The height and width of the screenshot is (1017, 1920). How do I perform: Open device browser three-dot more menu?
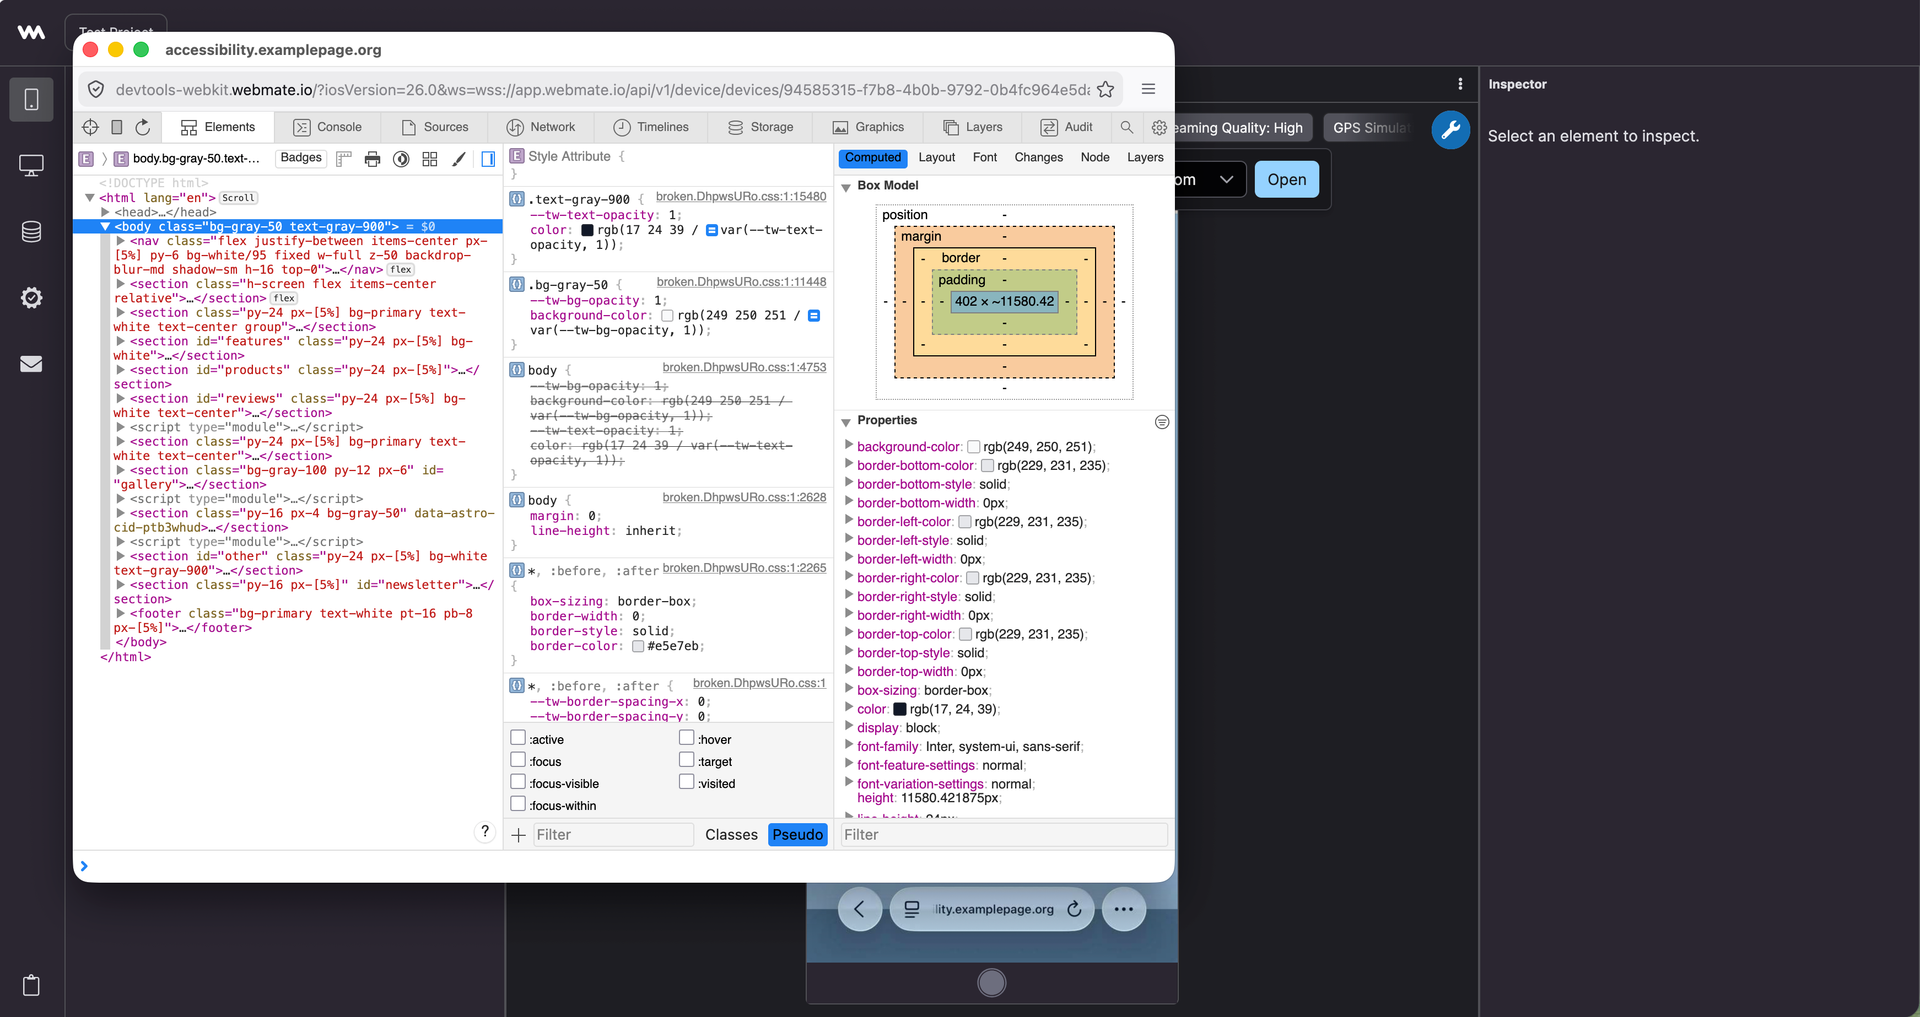pos(1124,909)
